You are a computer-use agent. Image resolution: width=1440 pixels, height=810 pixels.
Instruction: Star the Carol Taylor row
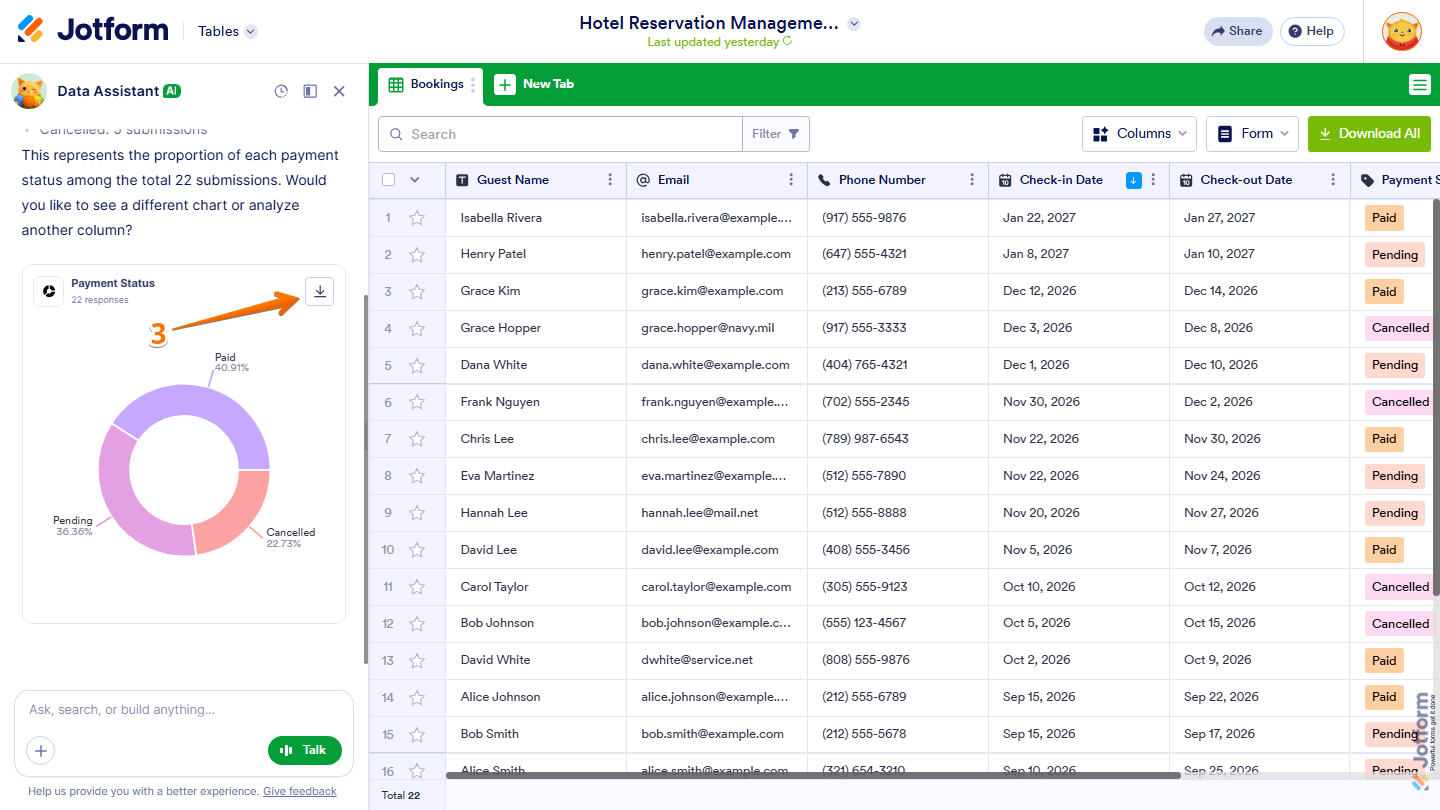pos(417,588)
